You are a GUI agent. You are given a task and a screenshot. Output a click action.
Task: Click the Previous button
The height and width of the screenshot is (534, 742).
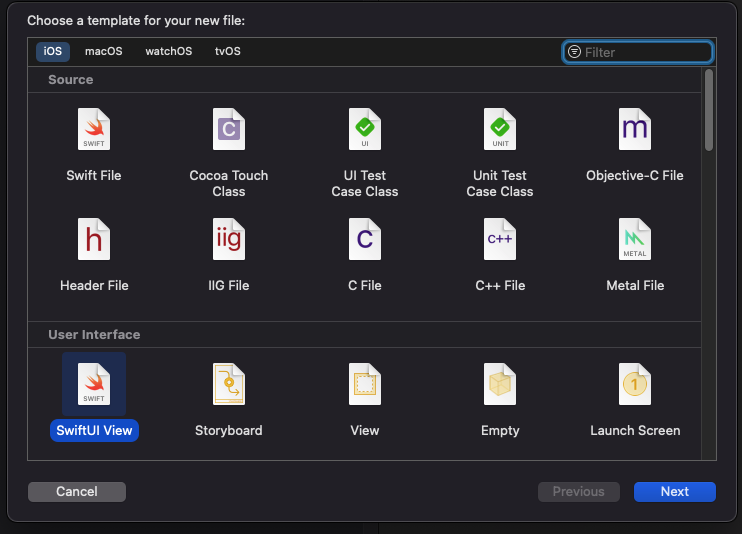click(578, 491)
